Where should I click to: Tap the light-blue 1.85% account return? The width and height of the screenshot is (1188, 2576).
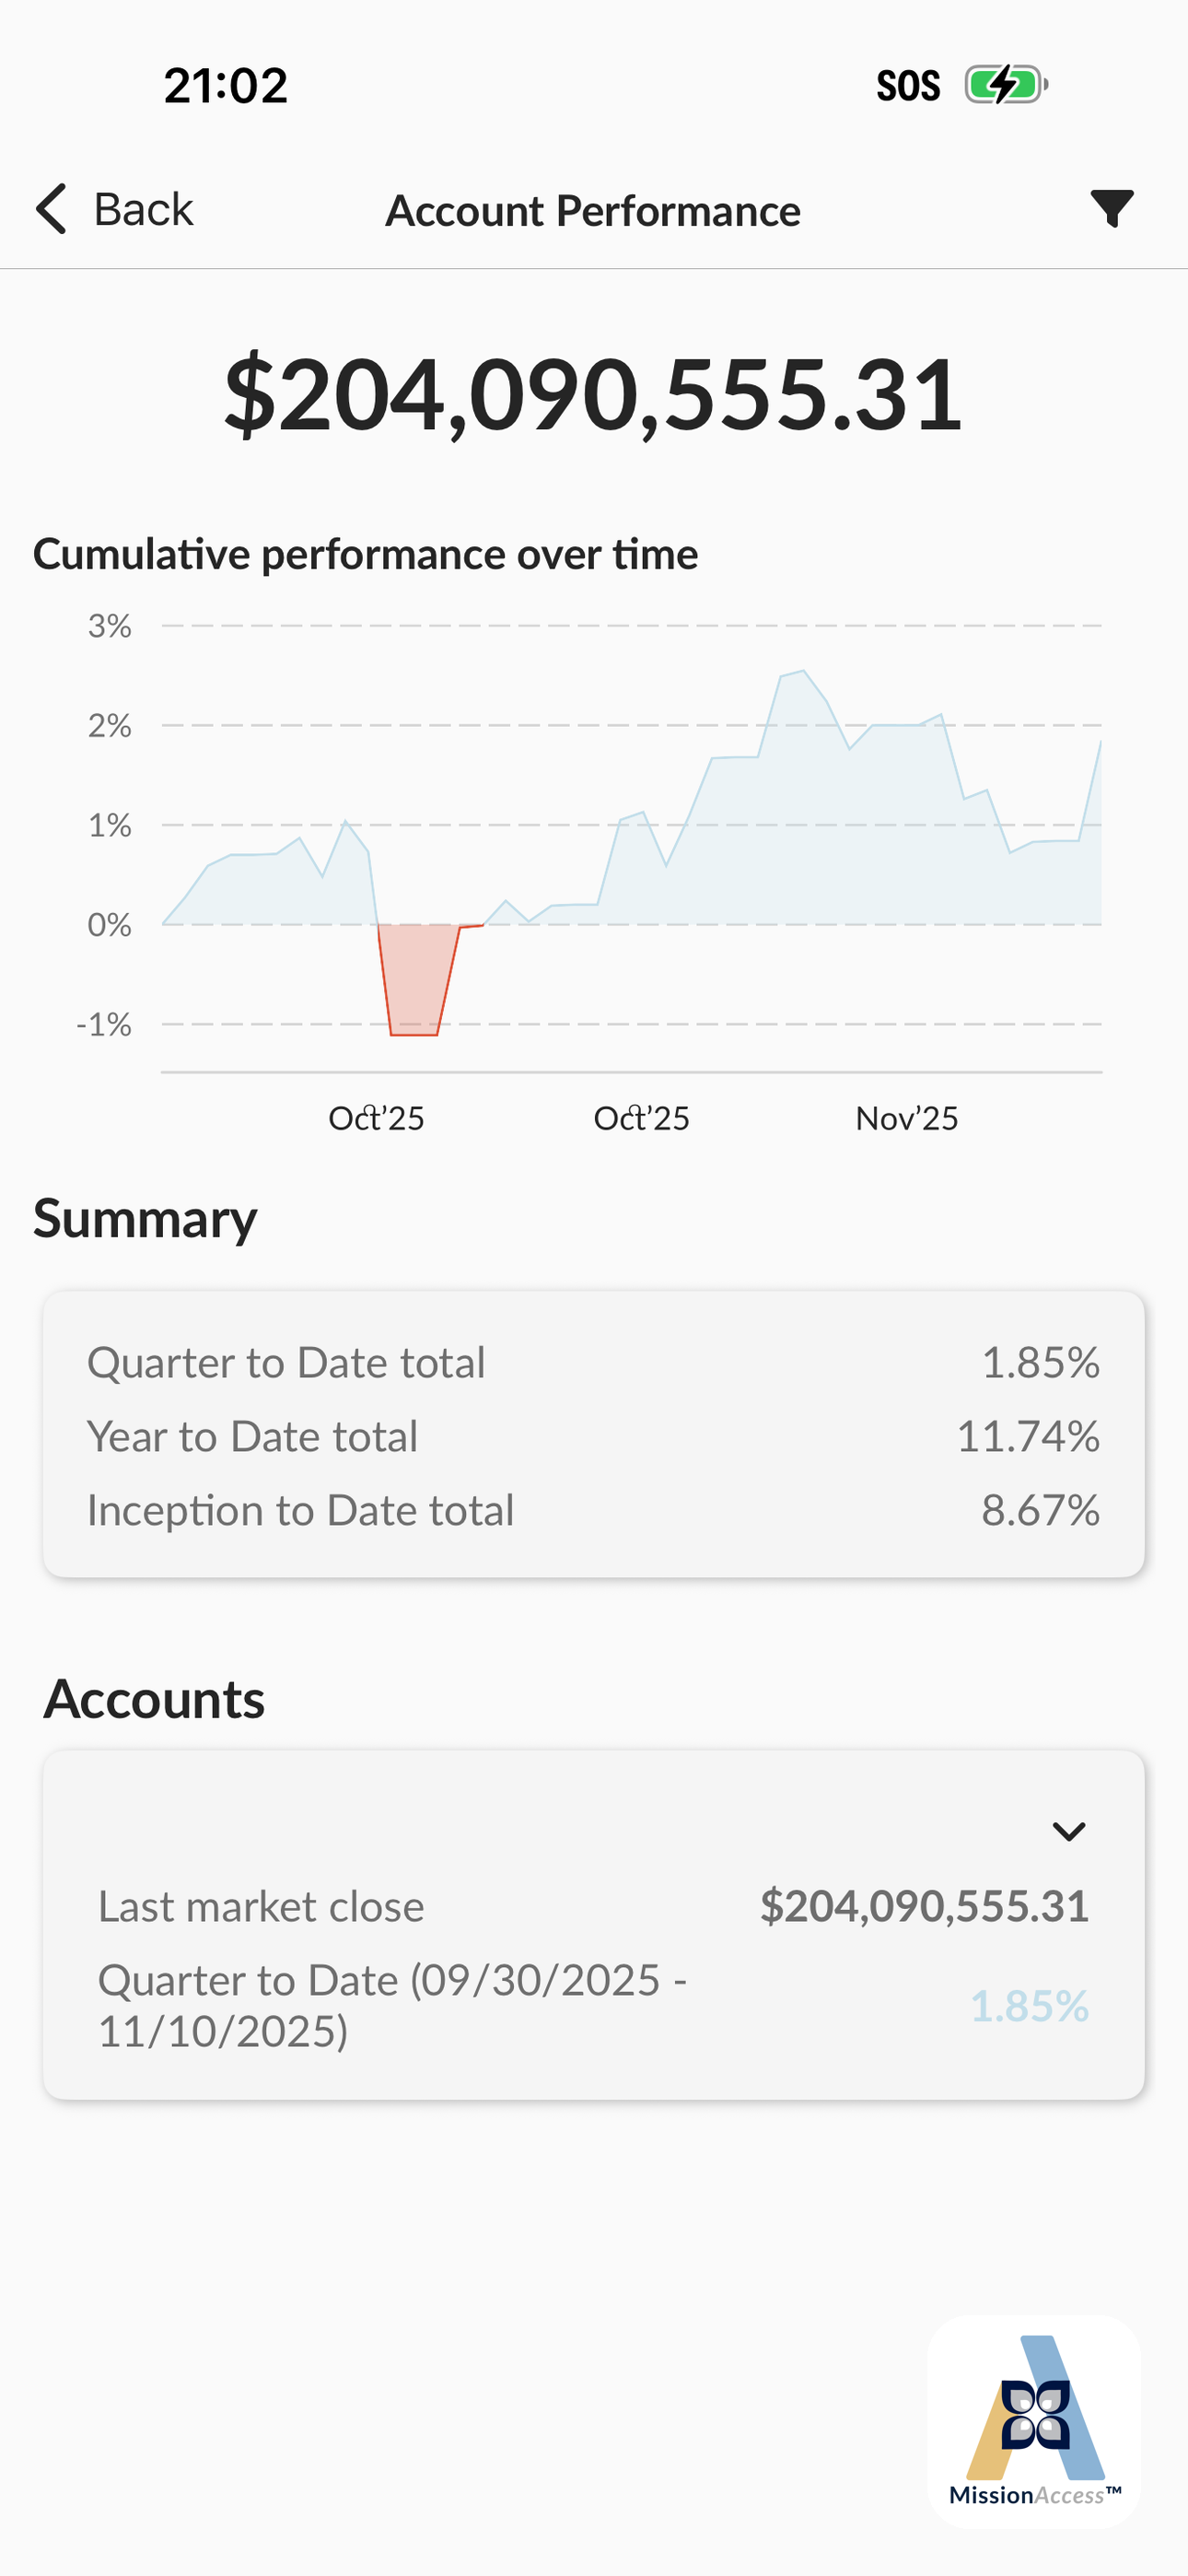(x=1029, y=2005)
